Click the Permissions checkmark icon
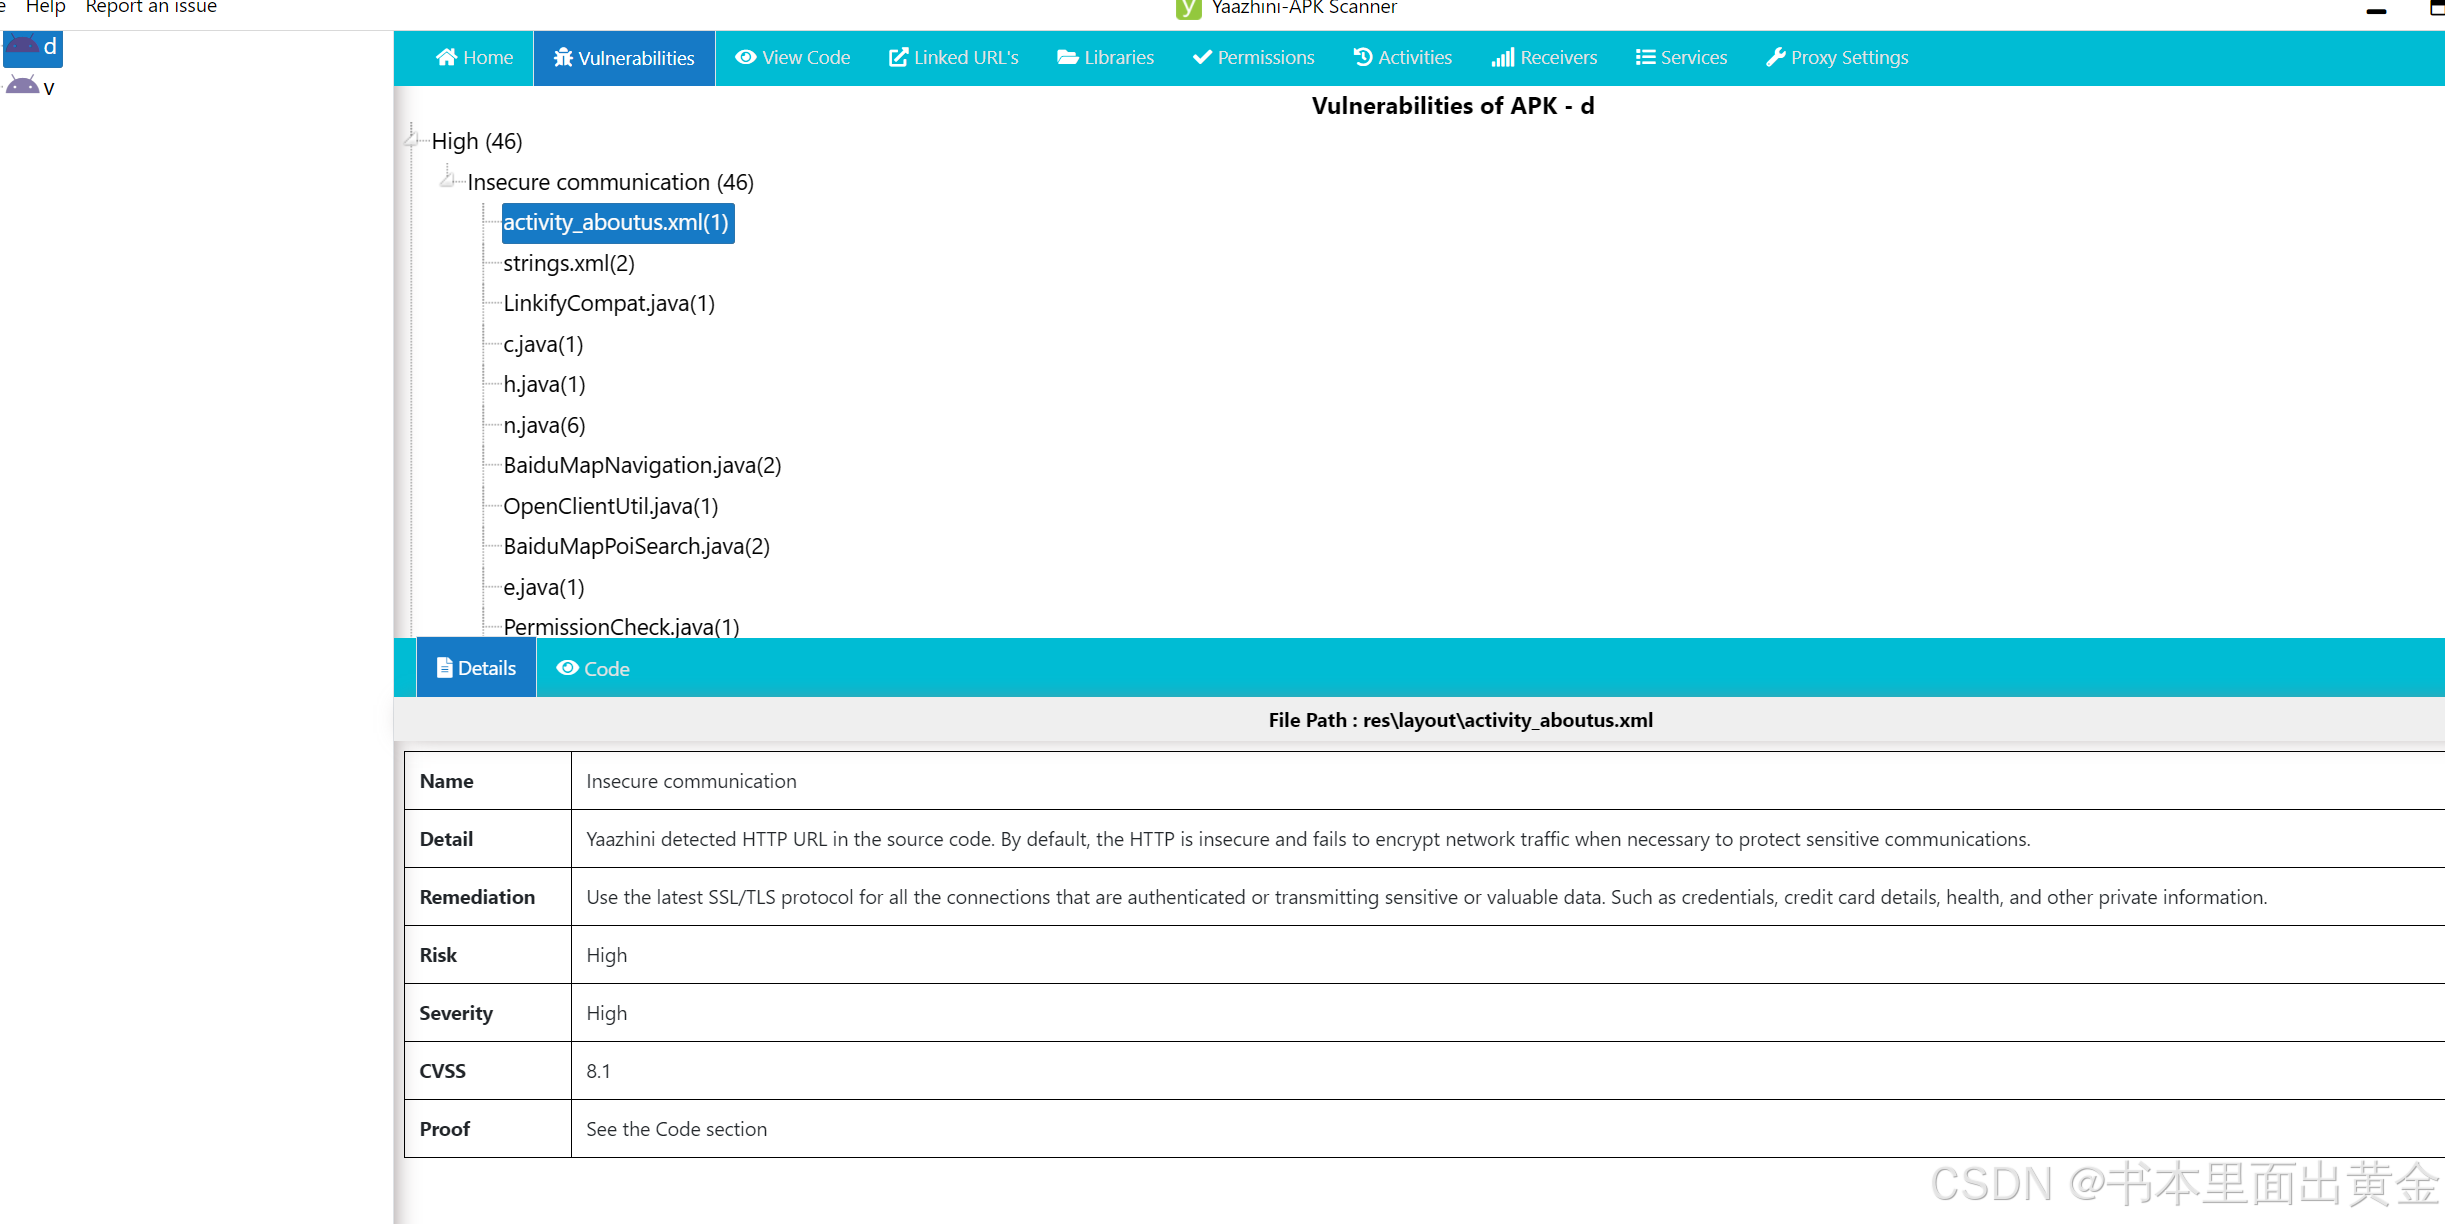This screenshot has height=1224, width=2445. point(1202,57)
